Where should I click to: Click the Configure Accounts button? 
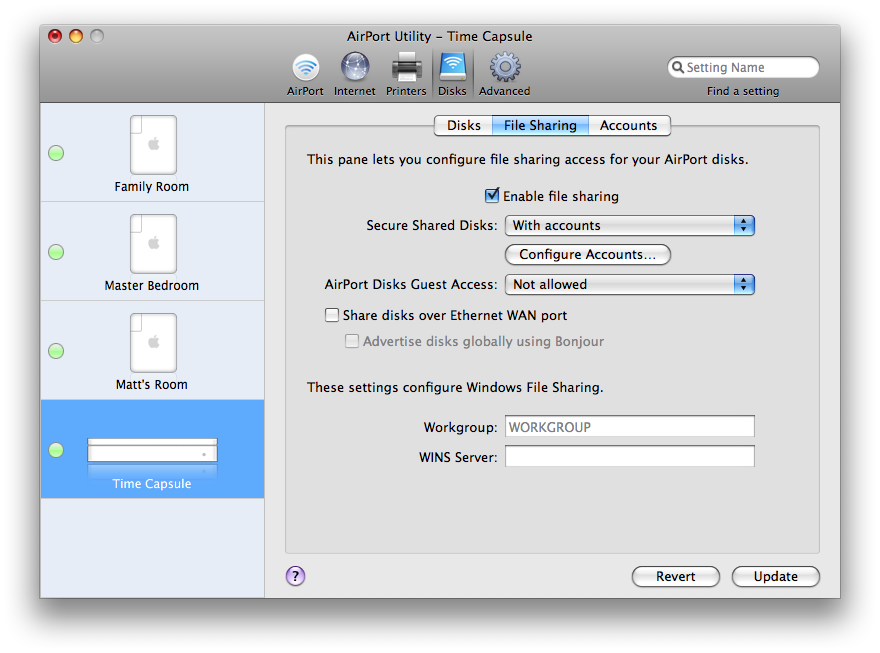click(x=588, y=254)
